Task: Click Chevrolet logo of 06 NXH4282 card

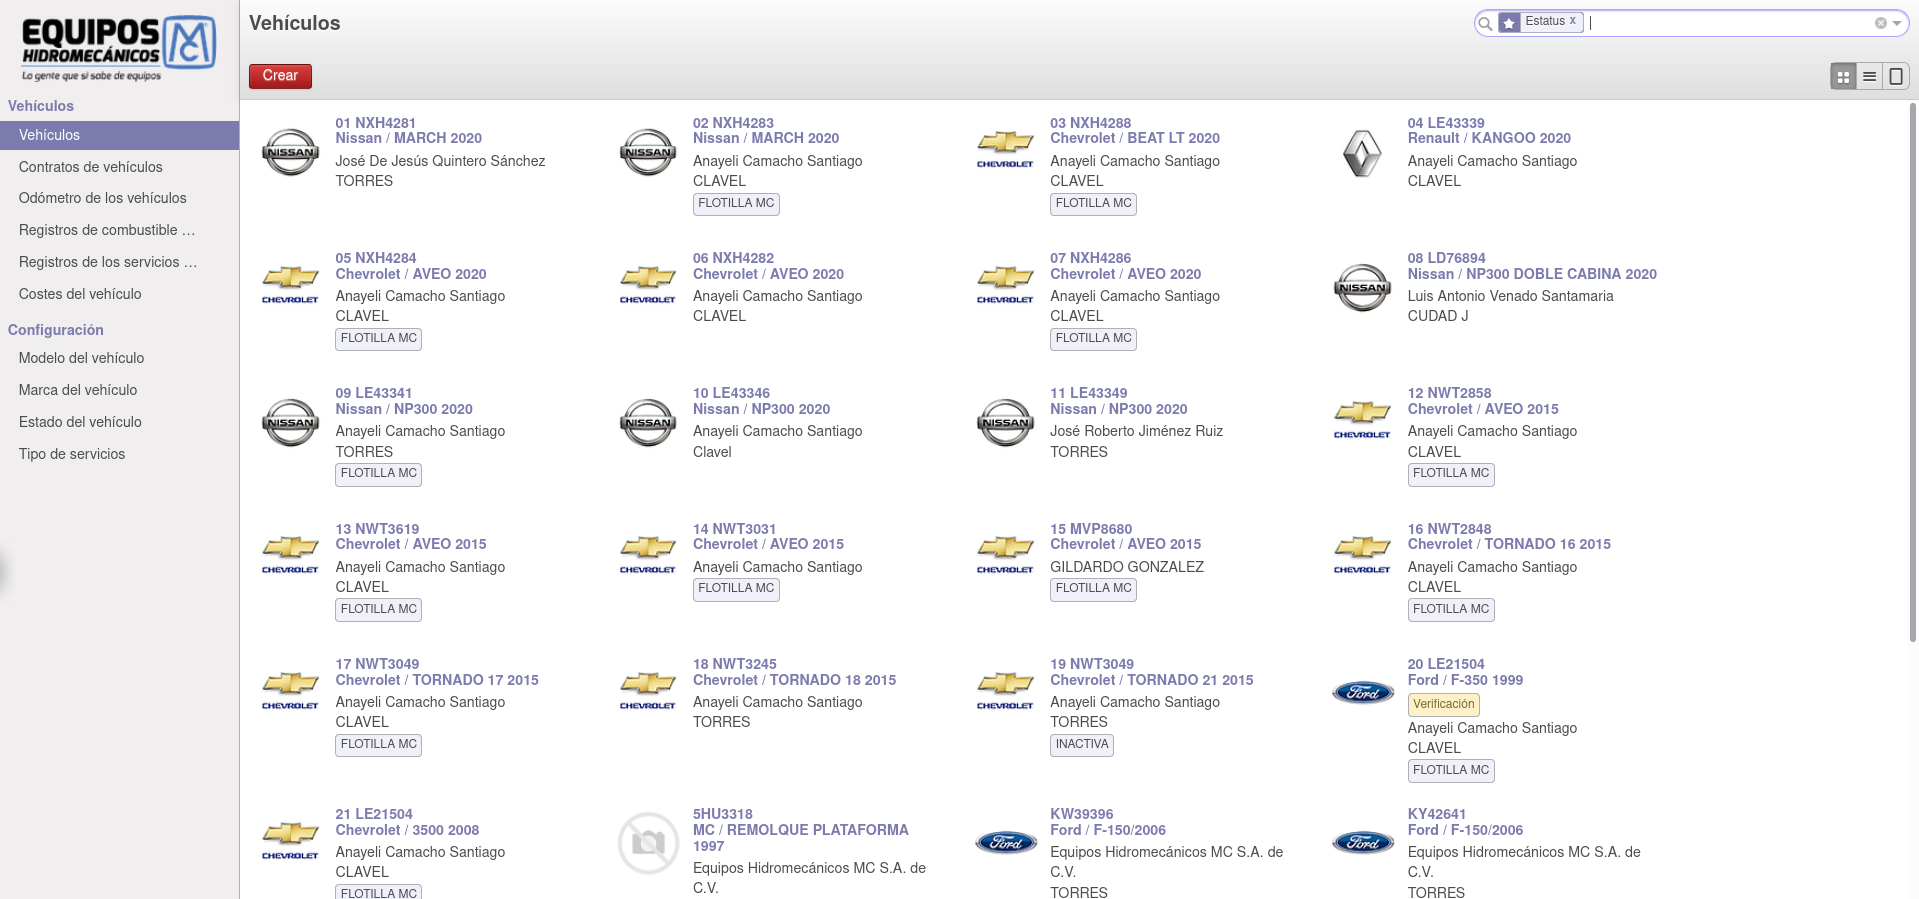Action: (x=648, y=284)
